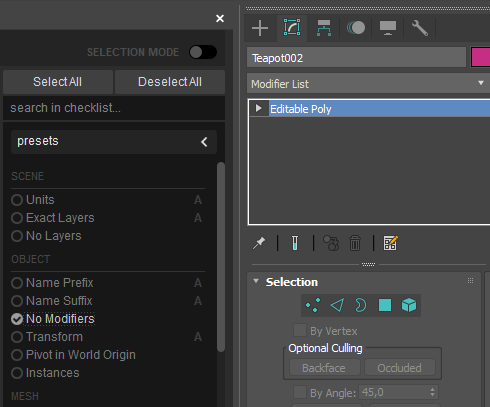Expand the Editable Poly stack entry
The width and height of the screenshot is (490, 407).
click(x=258, y=108)
